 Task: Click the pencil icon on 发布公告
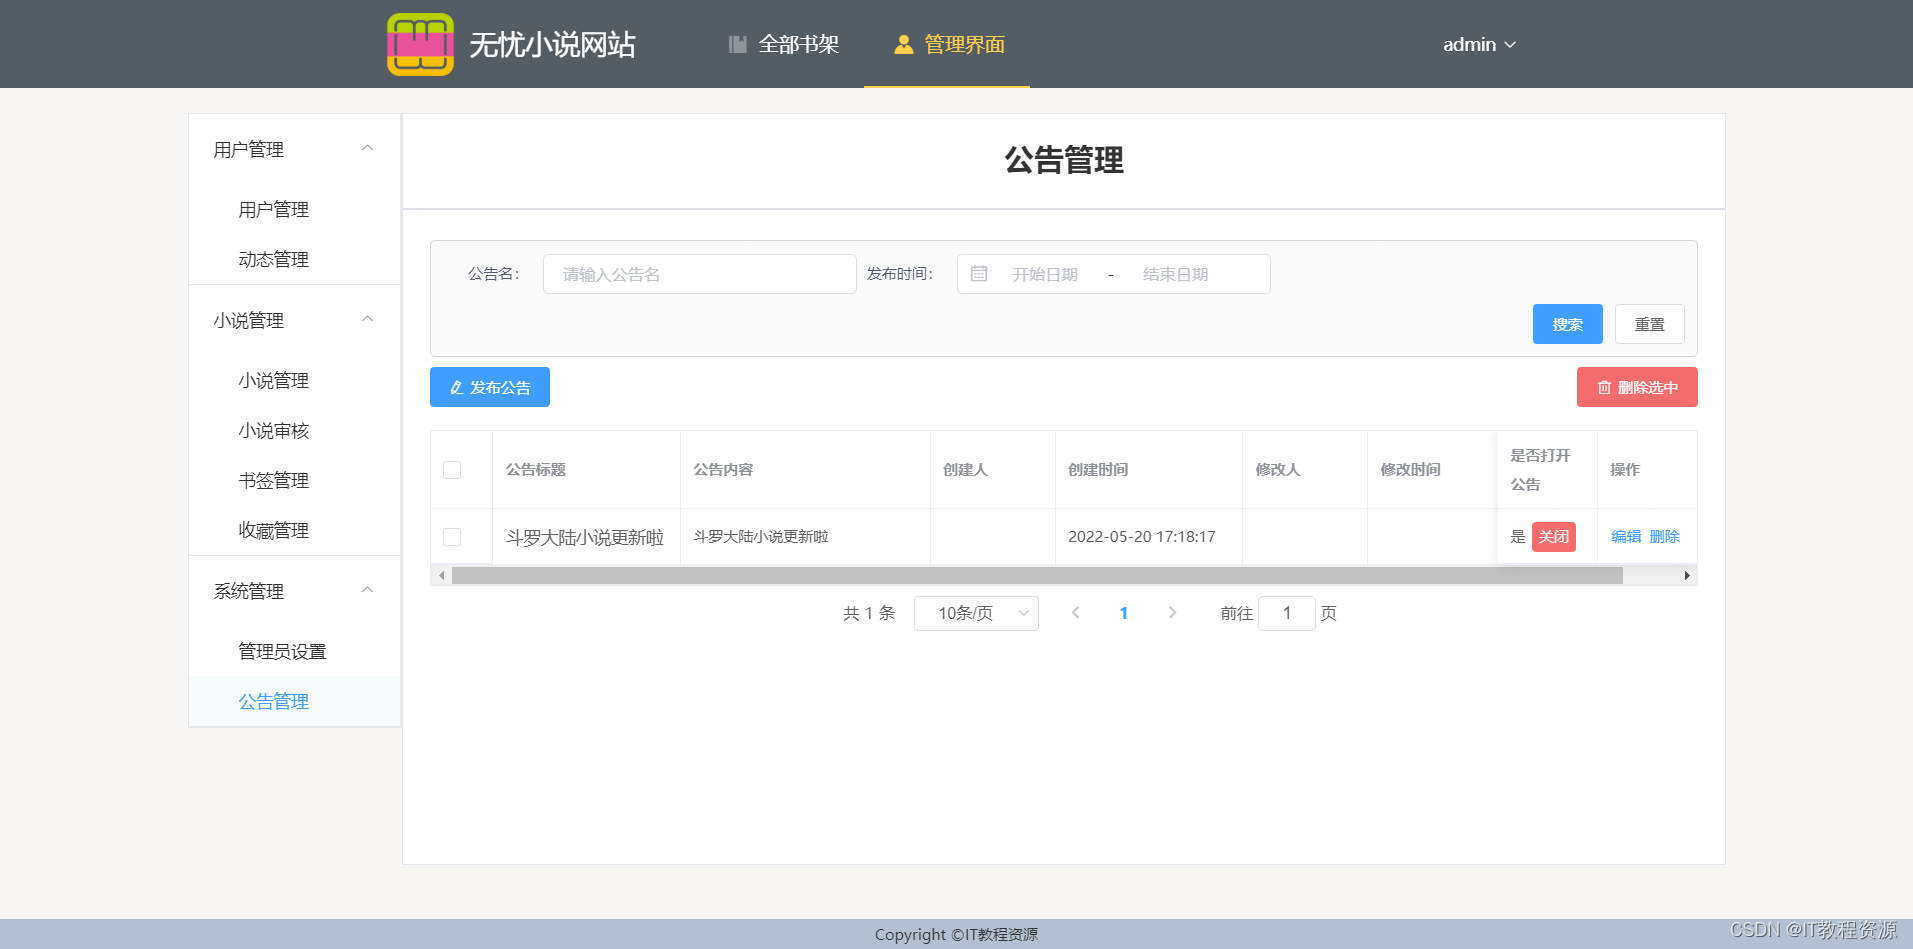pos(457,387)
